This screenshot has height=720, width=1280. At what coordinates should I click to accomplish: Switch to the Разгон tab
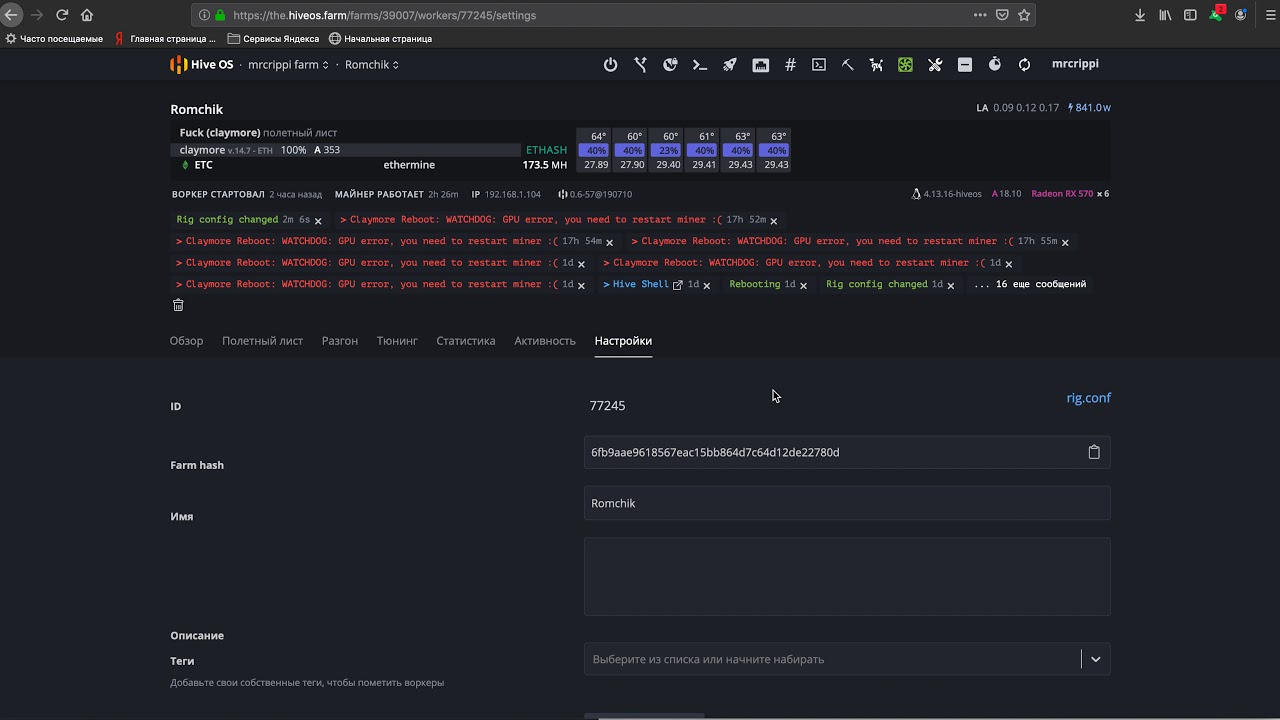340,341
